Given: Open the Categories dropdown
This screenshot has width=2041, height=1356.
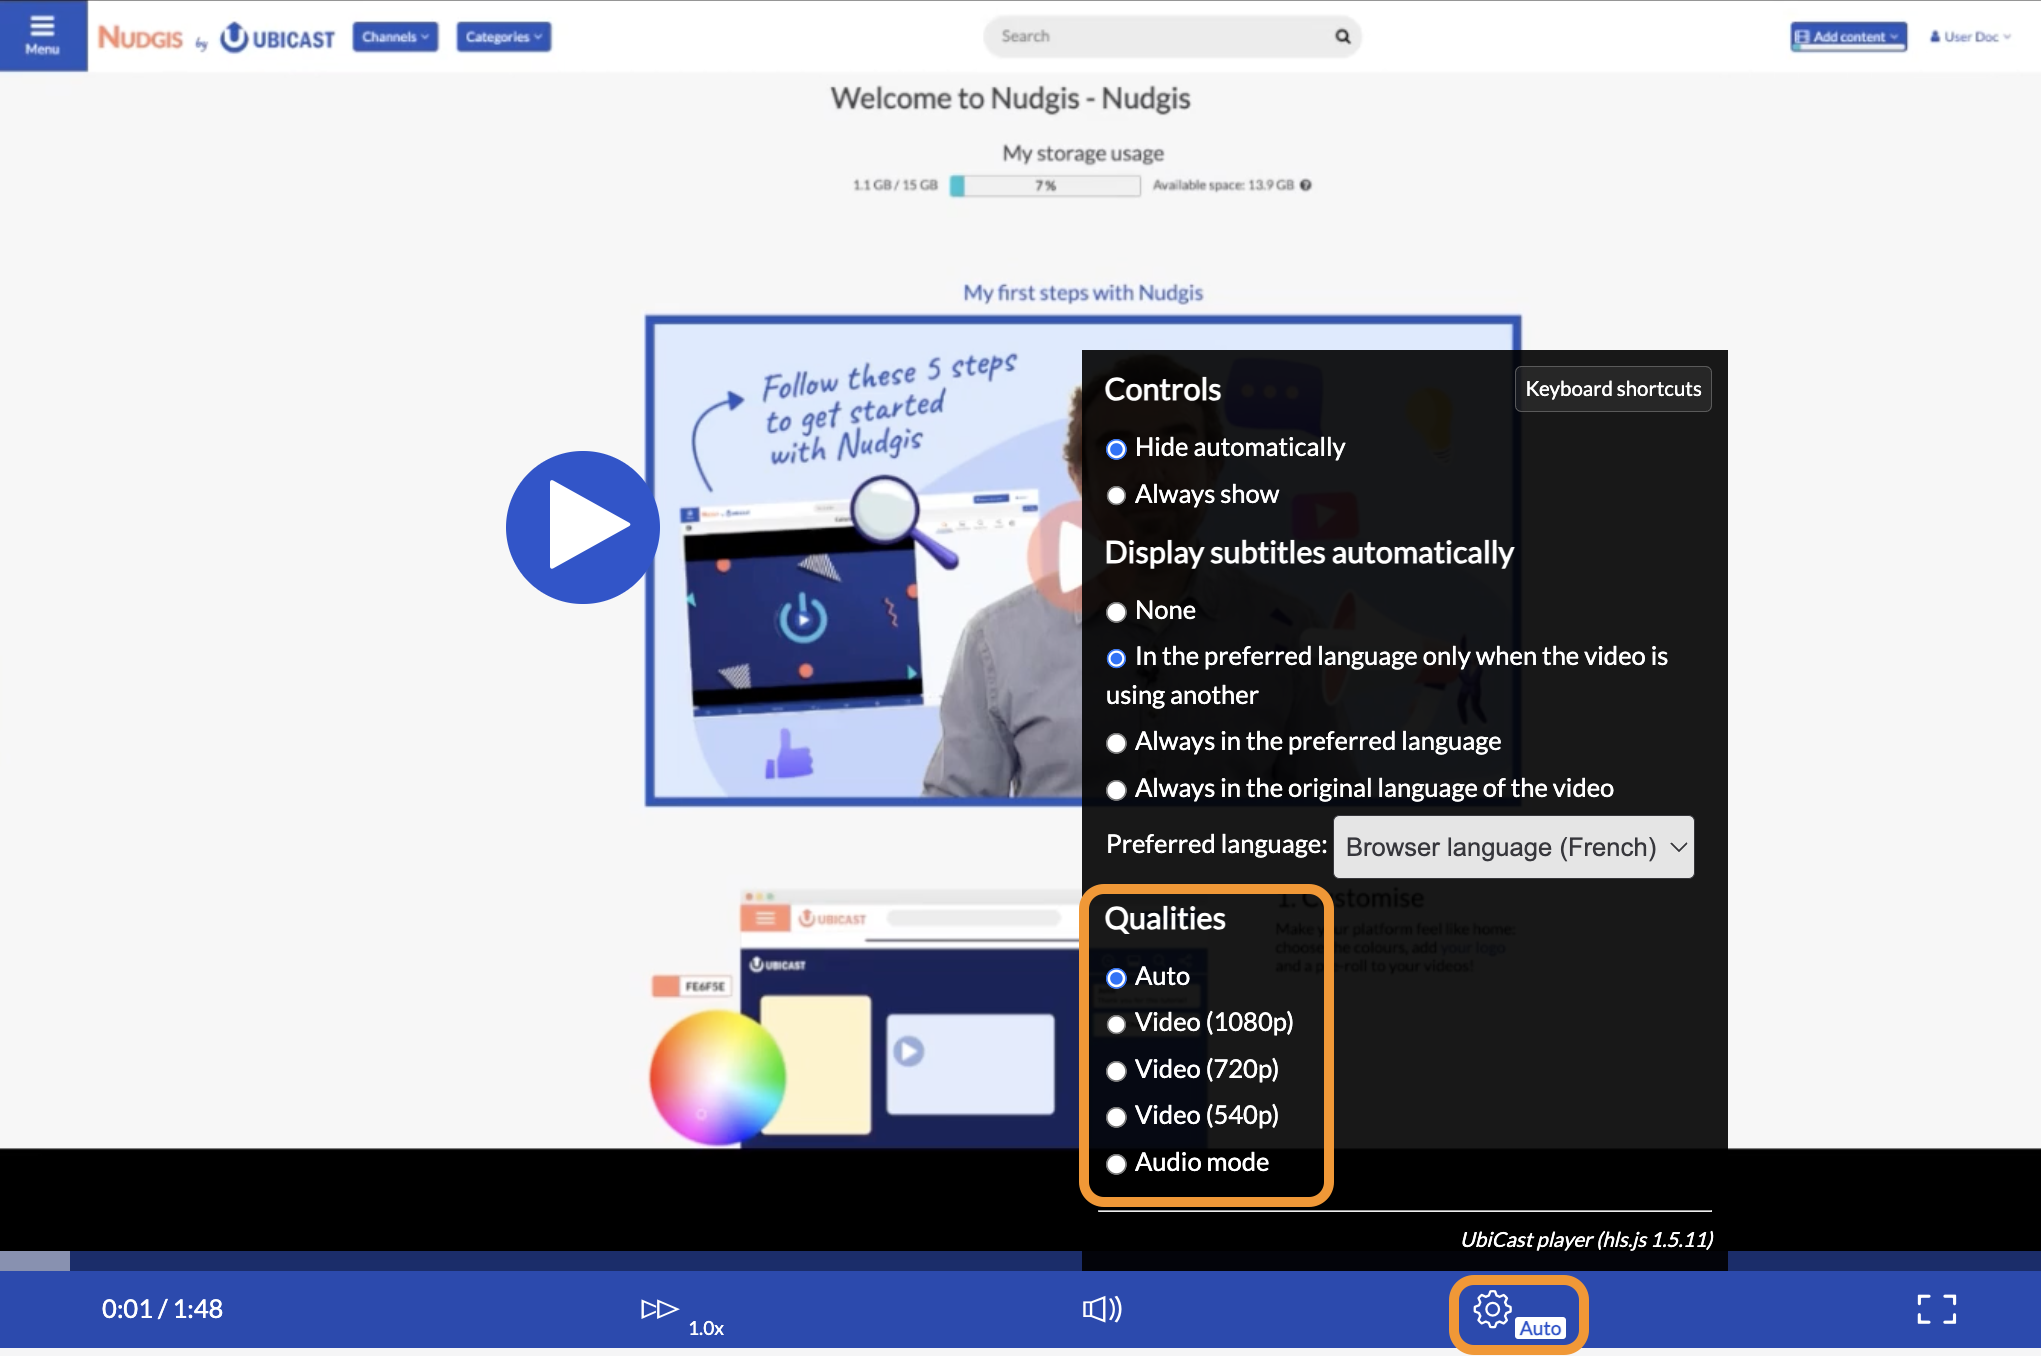Looking at the screenshot, I should [x=504, y=37].
